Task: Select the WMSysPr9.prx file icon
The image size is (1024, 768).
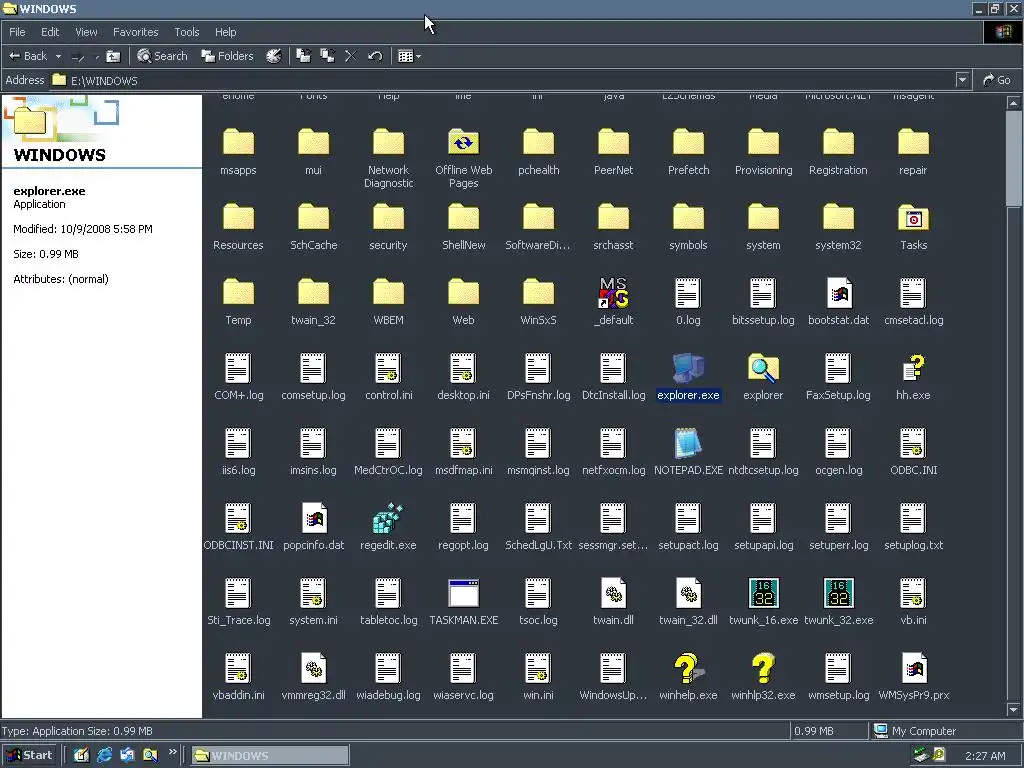Action: [x=913, y=669]
